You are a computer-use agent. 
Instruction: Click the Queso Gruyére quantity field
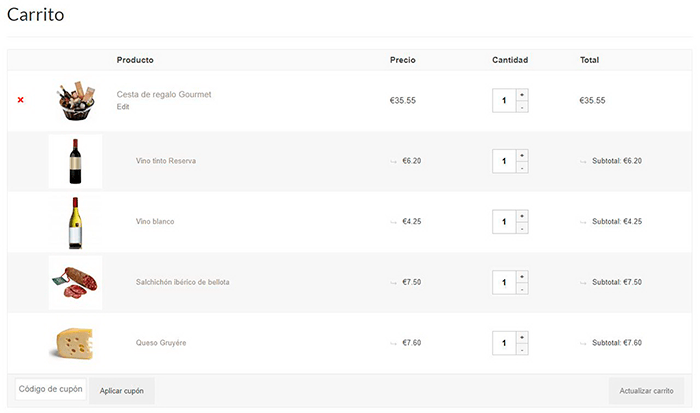coord(504,343)
